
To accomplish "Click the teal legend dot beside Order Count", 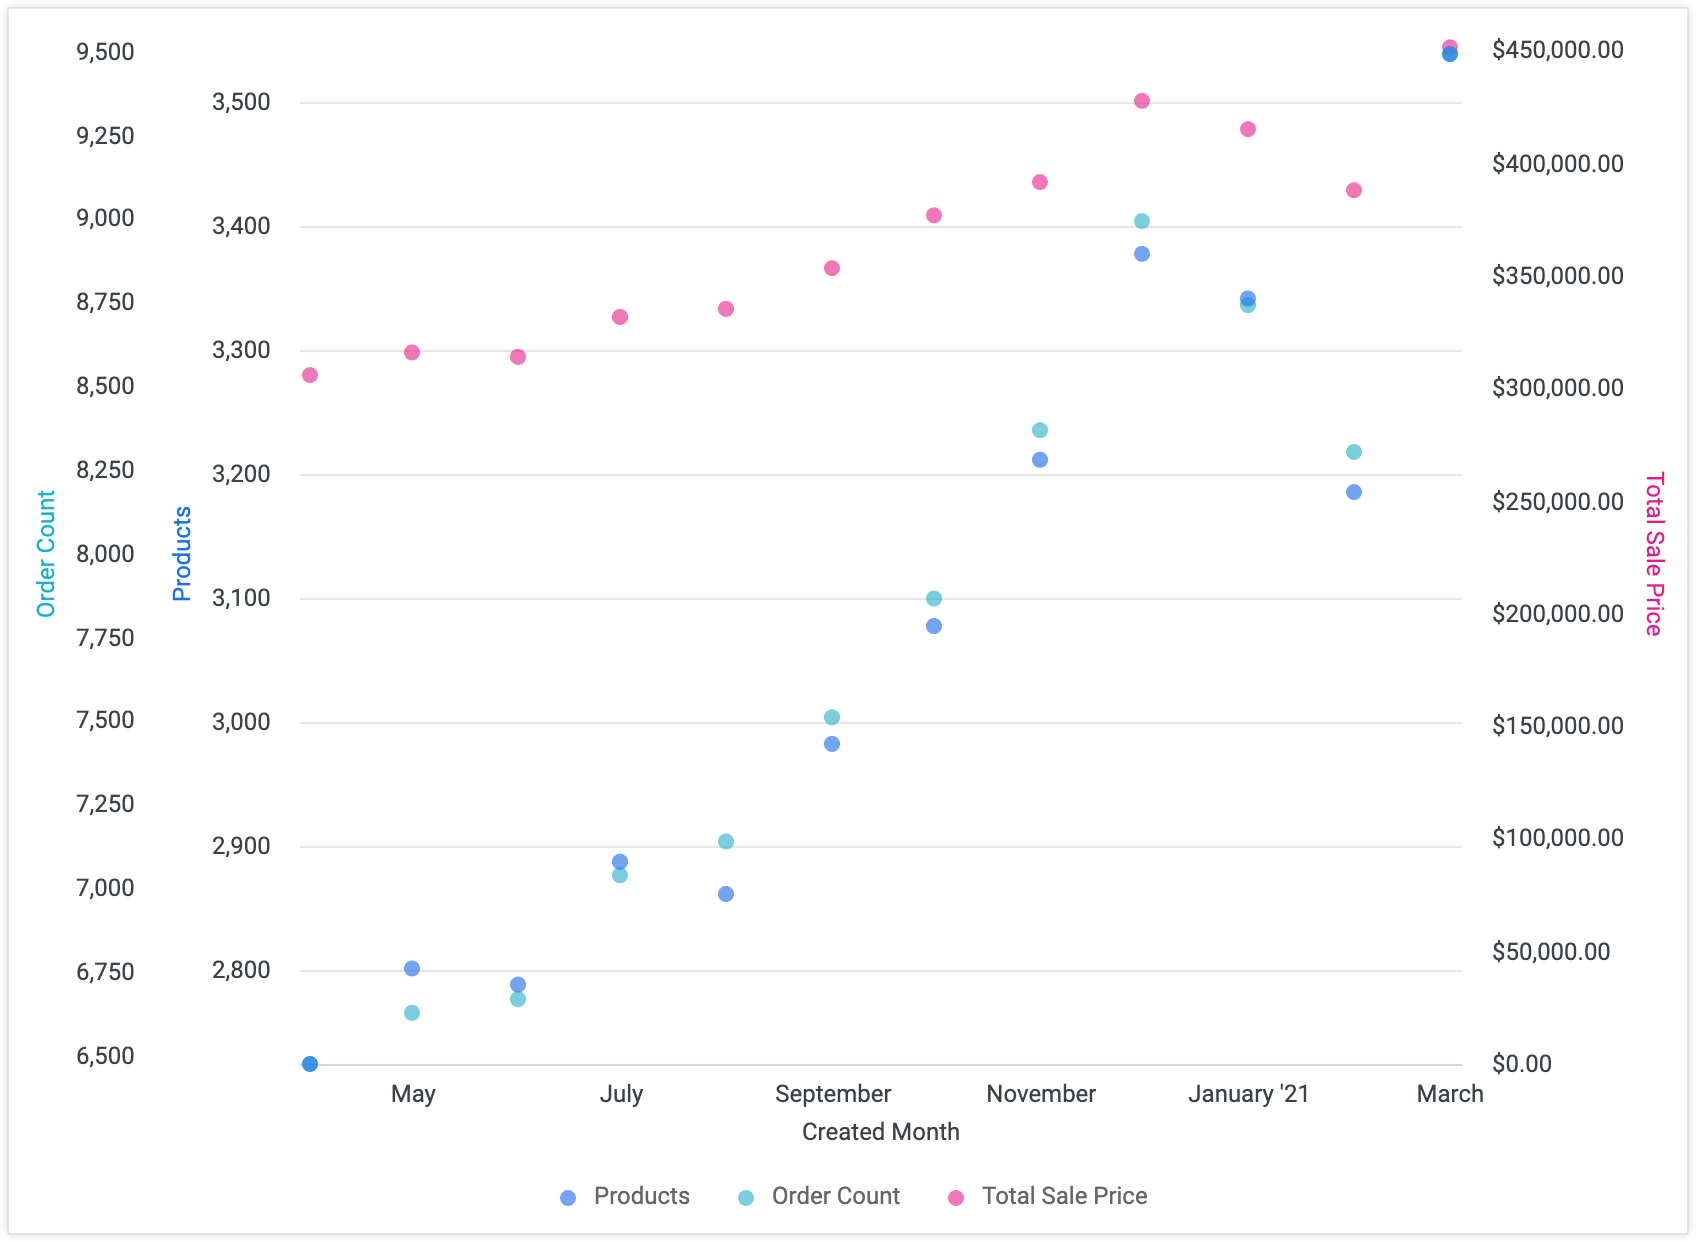I will click(x=746, y=1198).
